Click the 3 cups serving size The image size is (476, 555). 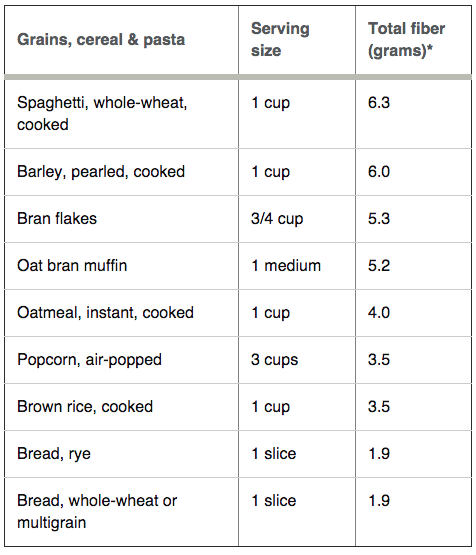275,360
